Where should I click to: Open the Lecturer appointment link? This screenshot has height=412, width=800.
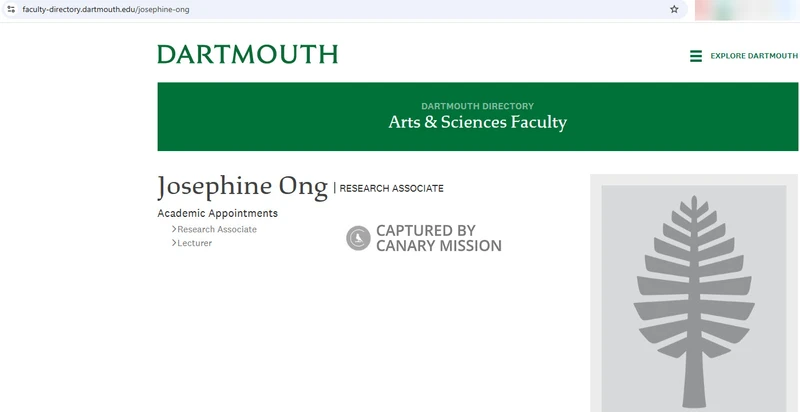tap(195, 243)
